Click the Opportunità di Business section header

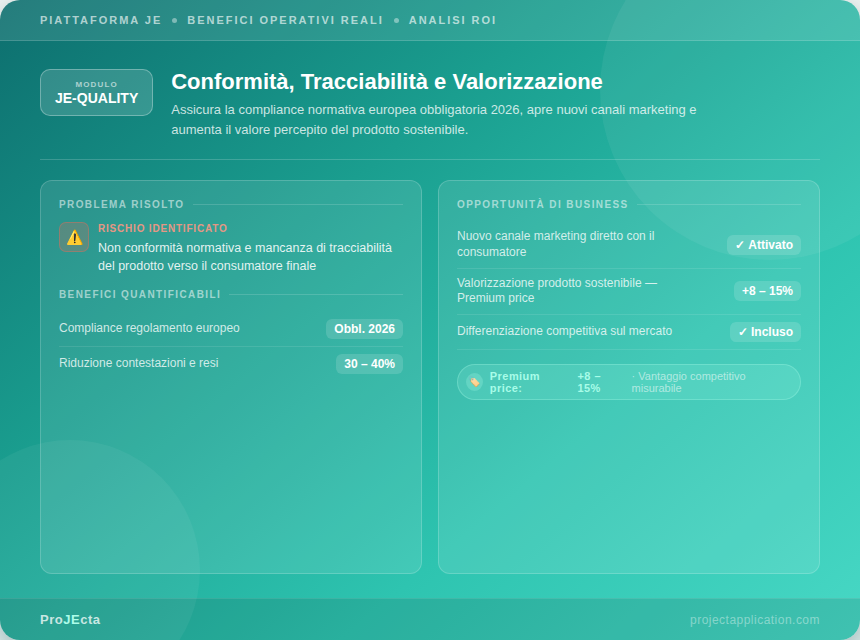542,204
